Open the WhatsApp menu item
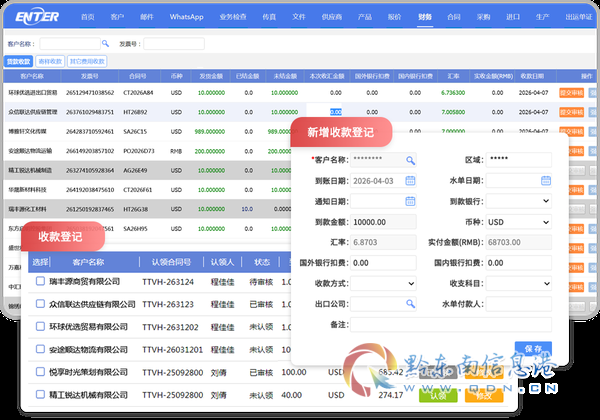Viewport: 600px width, 420px height. (187, 17)
